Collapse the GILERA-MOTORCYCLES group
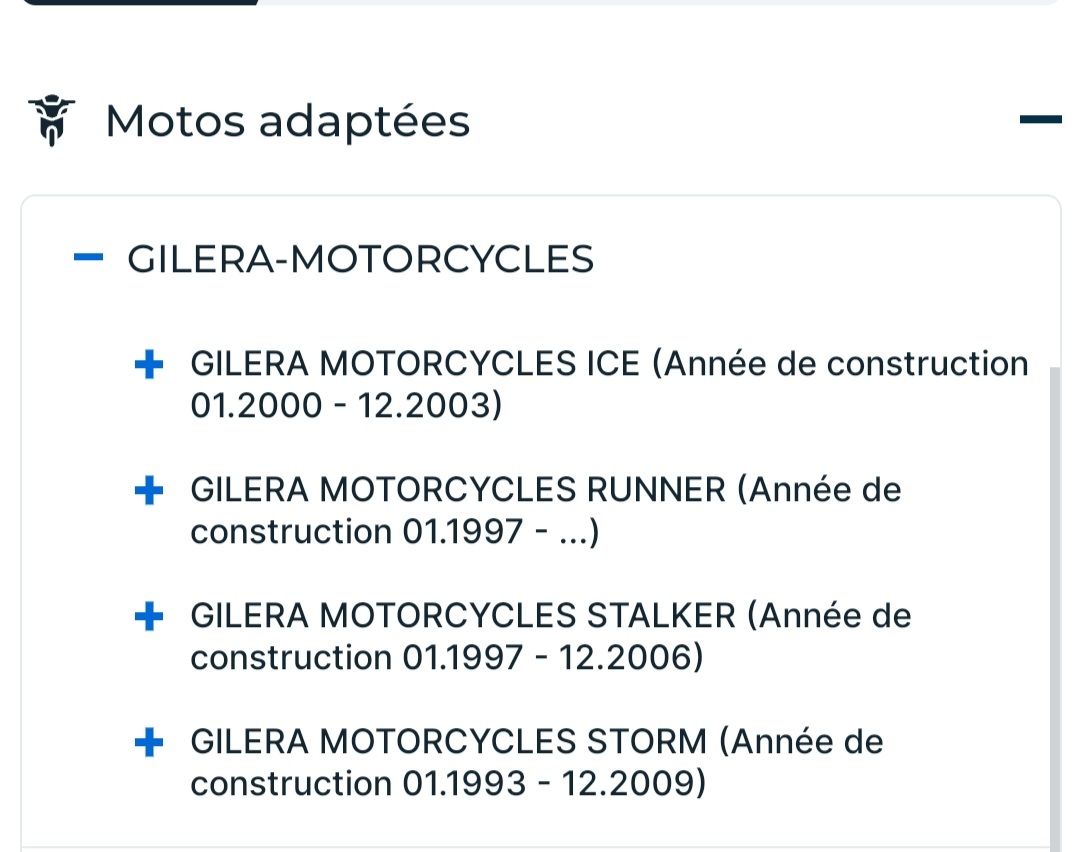Viewport: 1080px width, 852px height. pos(89,258)
